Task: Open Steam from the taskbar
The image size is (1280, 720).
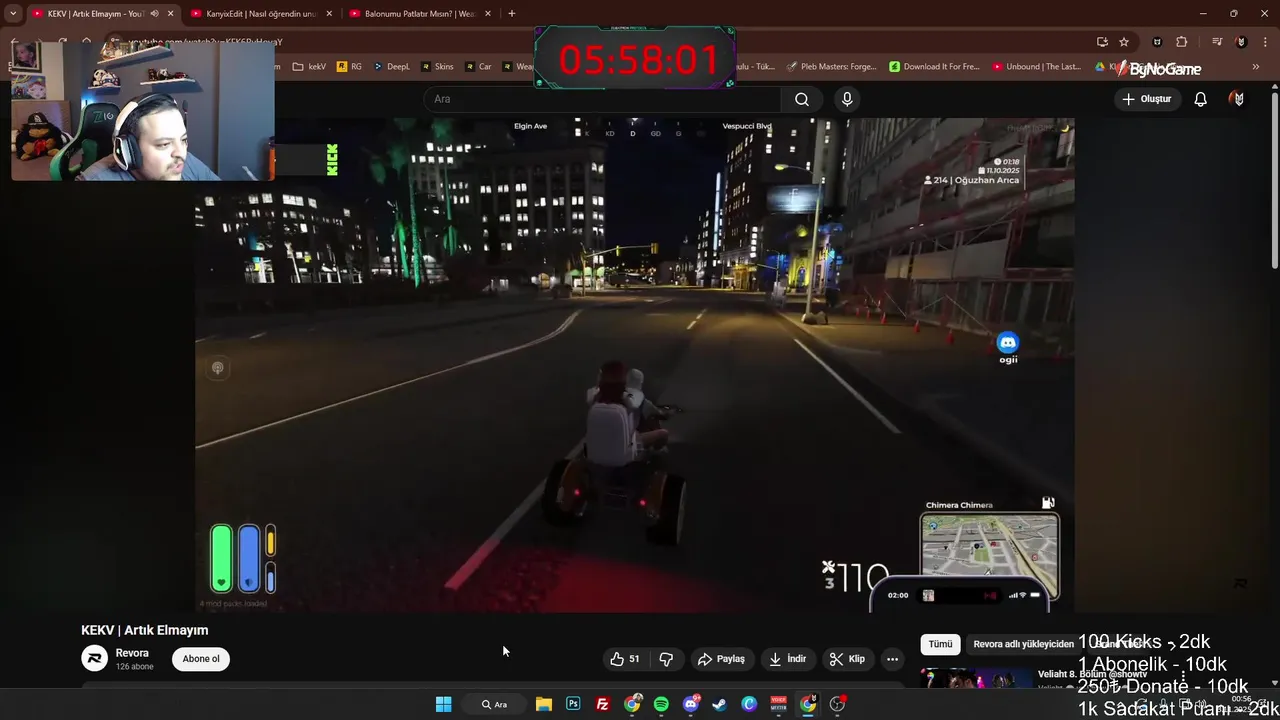Action: pyautogui.click(x=720, y=704)
